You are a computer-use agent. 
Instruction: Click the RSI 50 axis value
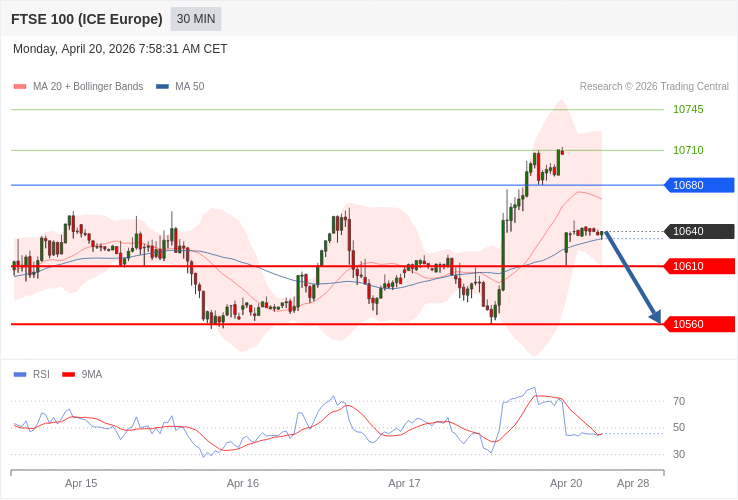click(x=679, y=427)
